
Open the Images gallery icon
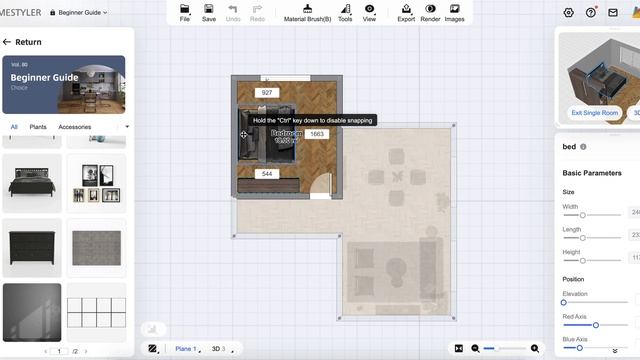pyautogui.click(x=454, y=9)
